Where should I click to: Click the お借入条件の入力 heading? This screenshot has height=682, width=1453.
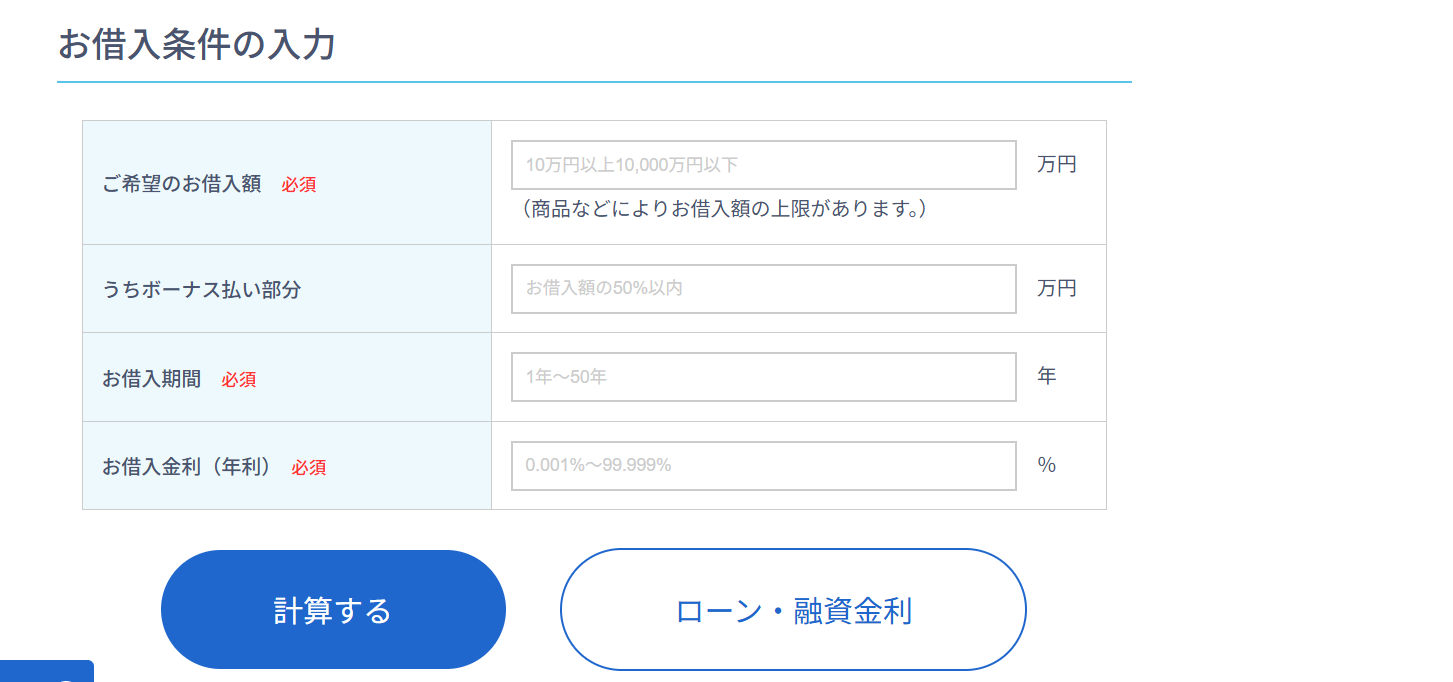[196, 45]
